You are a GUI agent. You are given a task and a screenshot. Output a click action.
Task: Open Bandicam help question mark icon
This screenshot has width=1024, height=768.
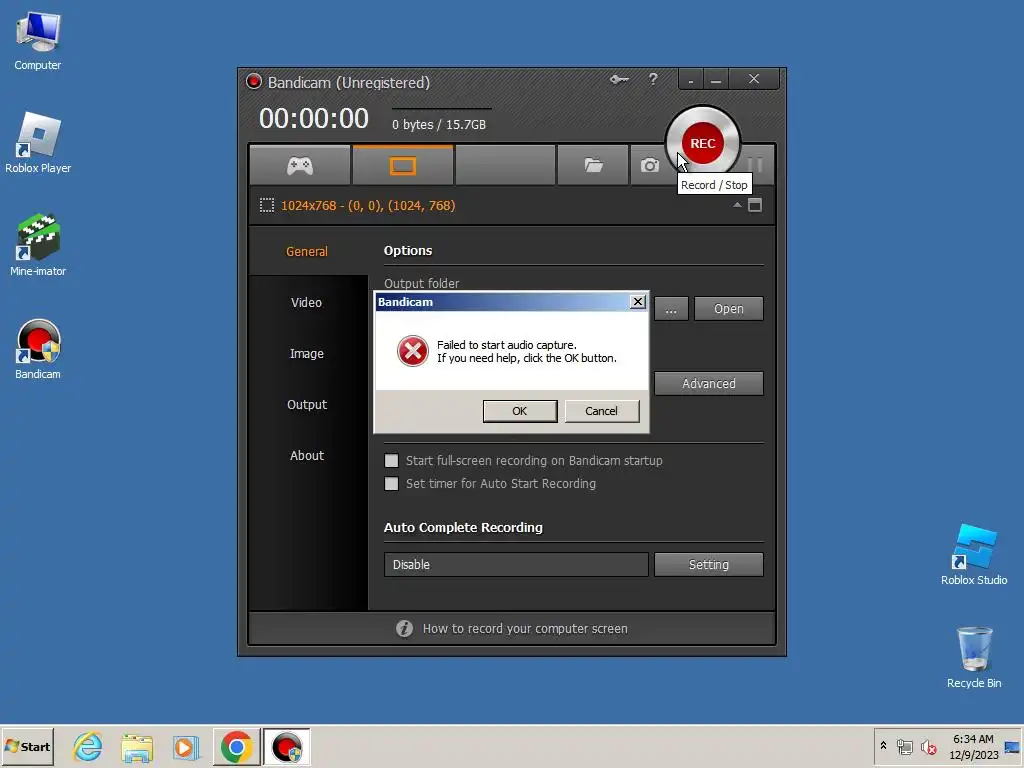coord(653,80)
